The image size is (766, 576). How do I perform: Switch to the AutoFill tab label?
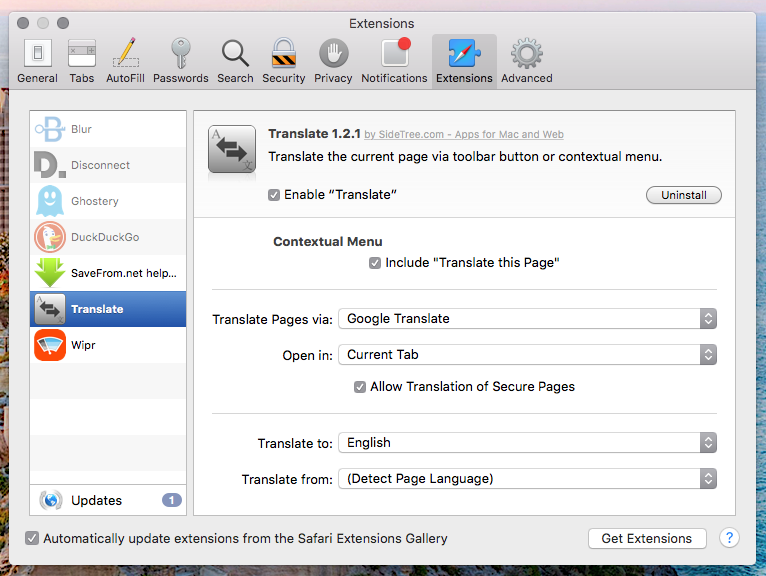pos(126,78)
